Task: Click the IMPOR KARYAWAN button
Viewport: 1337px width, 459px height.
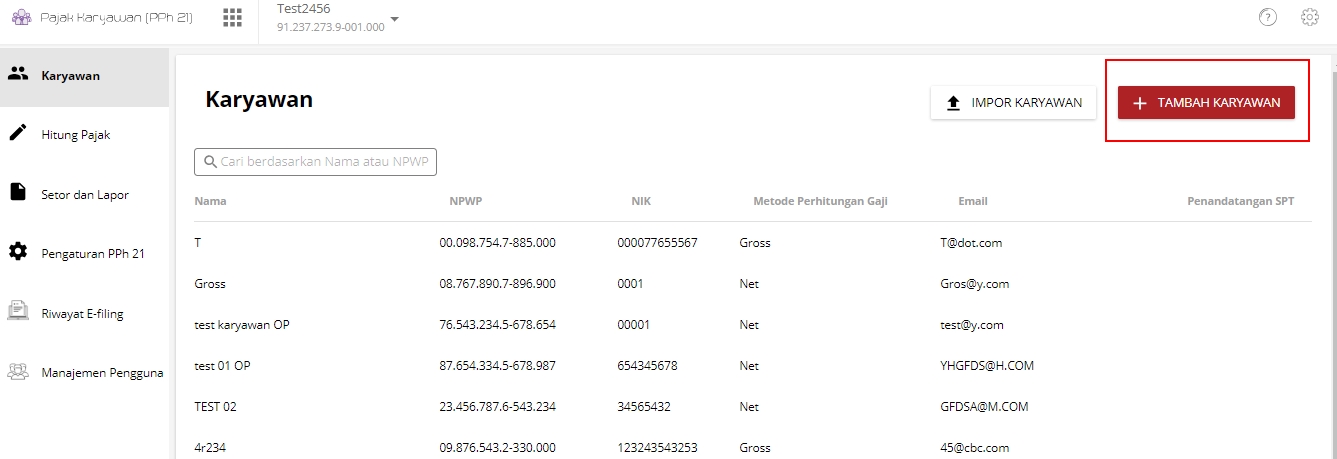Action: click(x=1013, y=103)
